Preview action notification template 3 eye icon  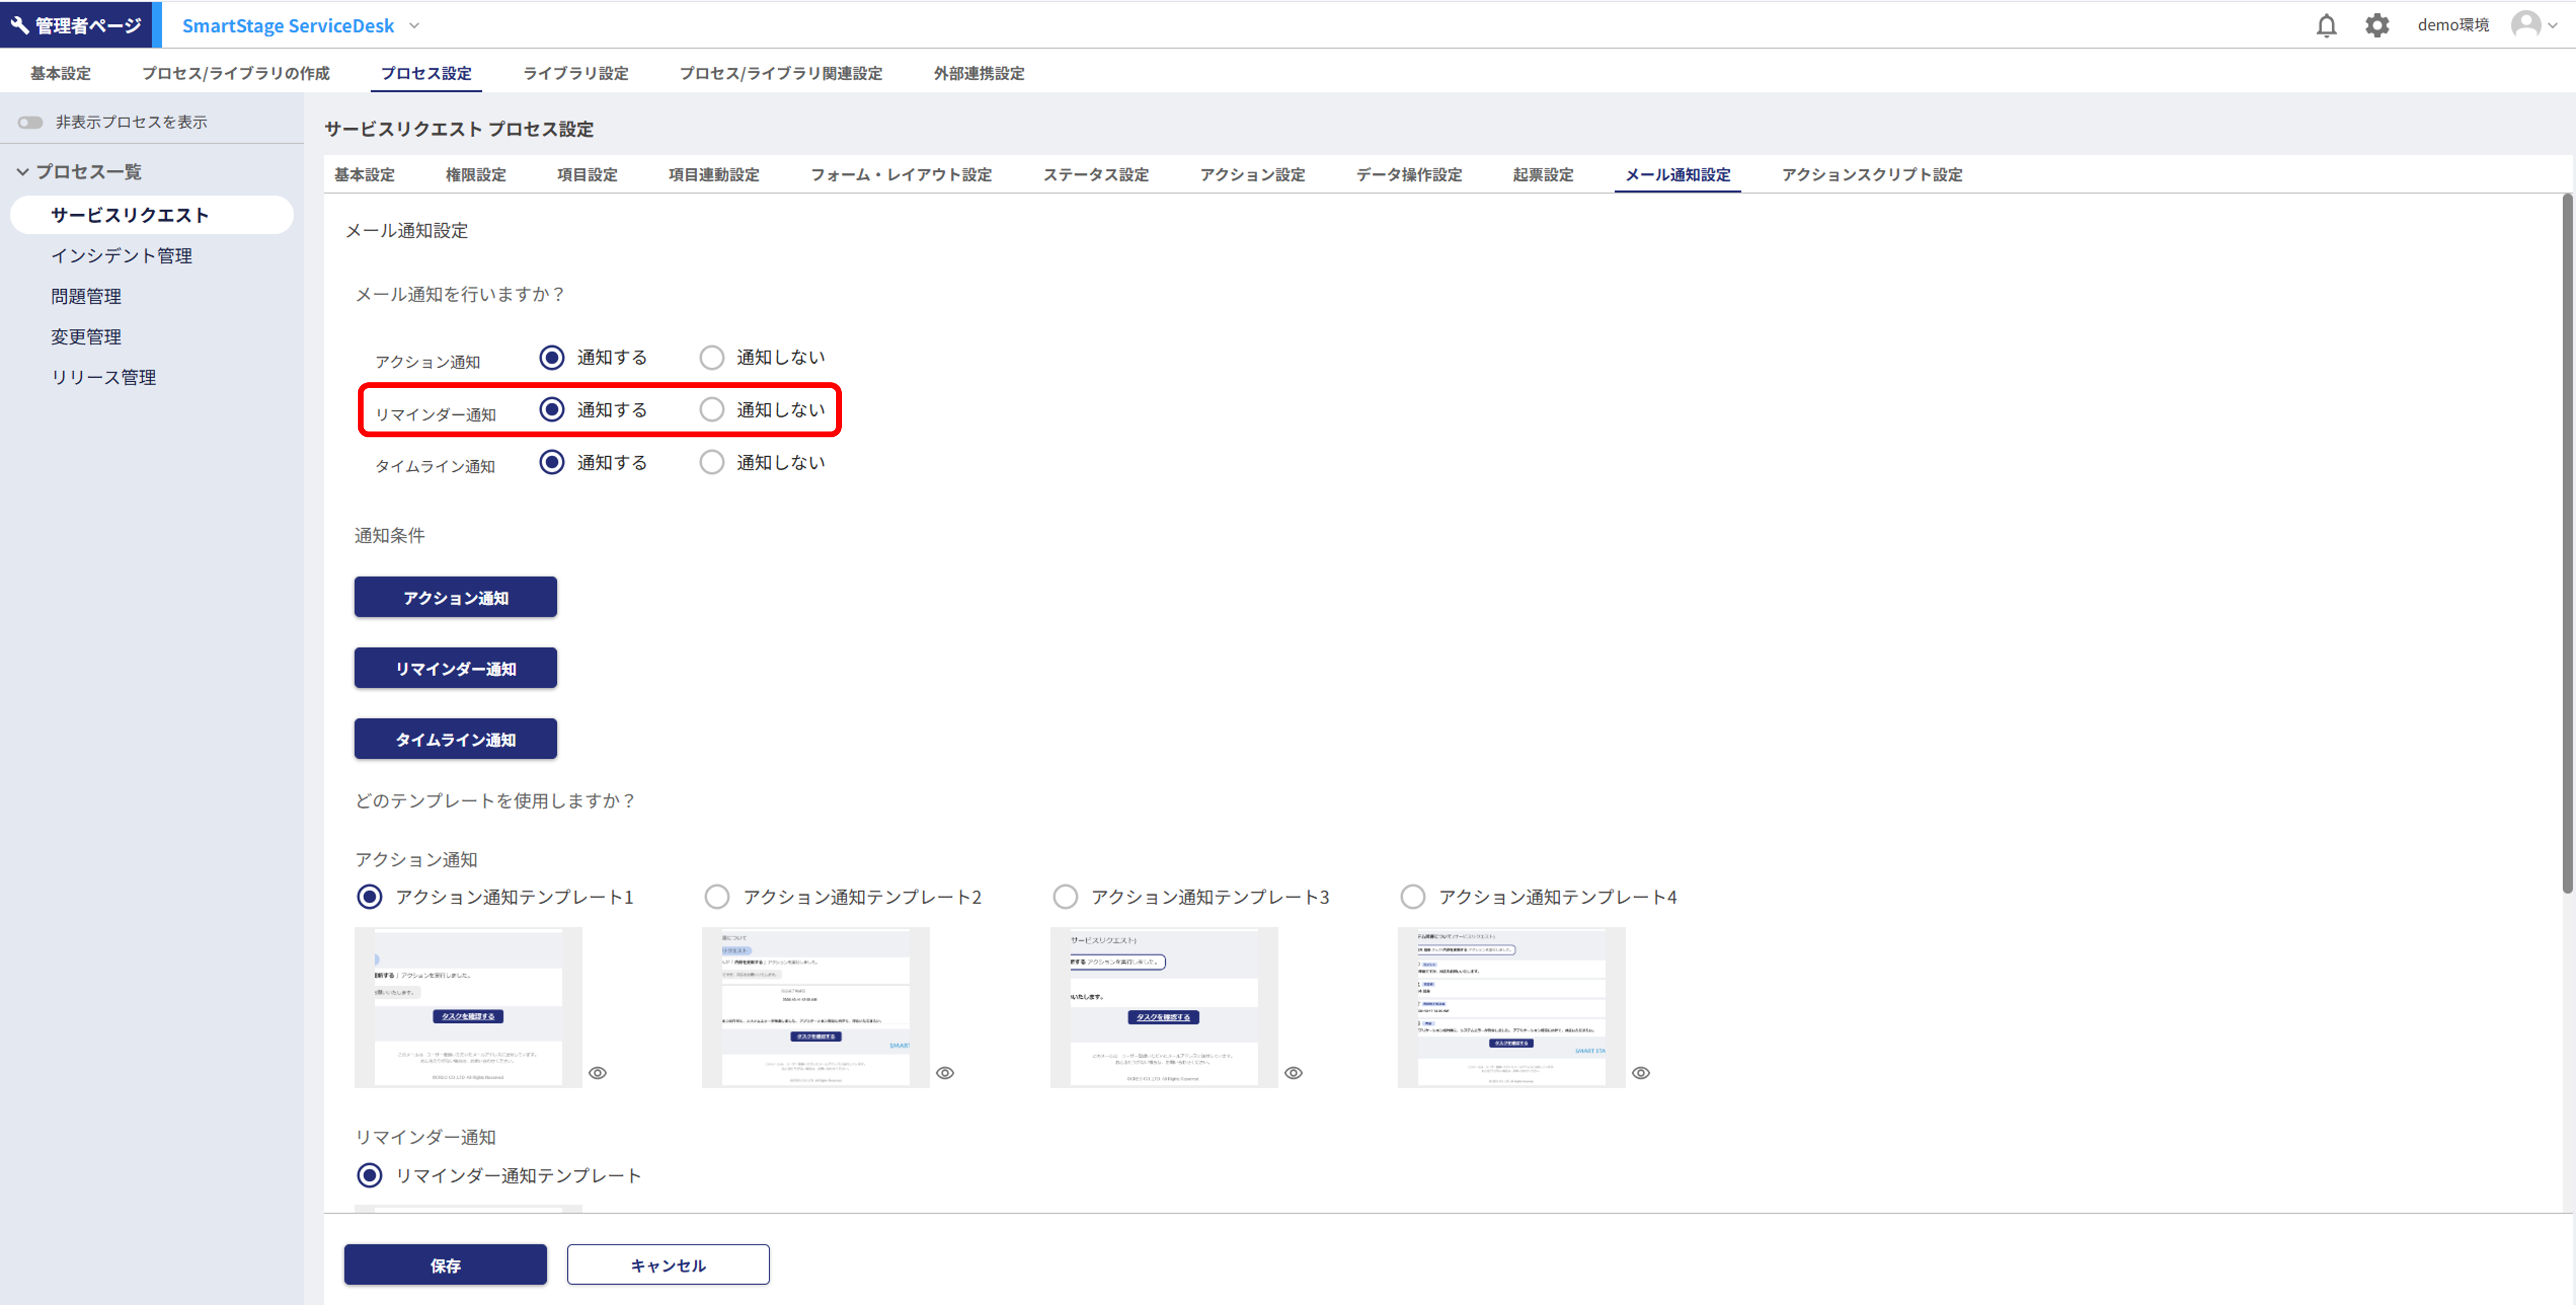[x=1293, y=1073]
